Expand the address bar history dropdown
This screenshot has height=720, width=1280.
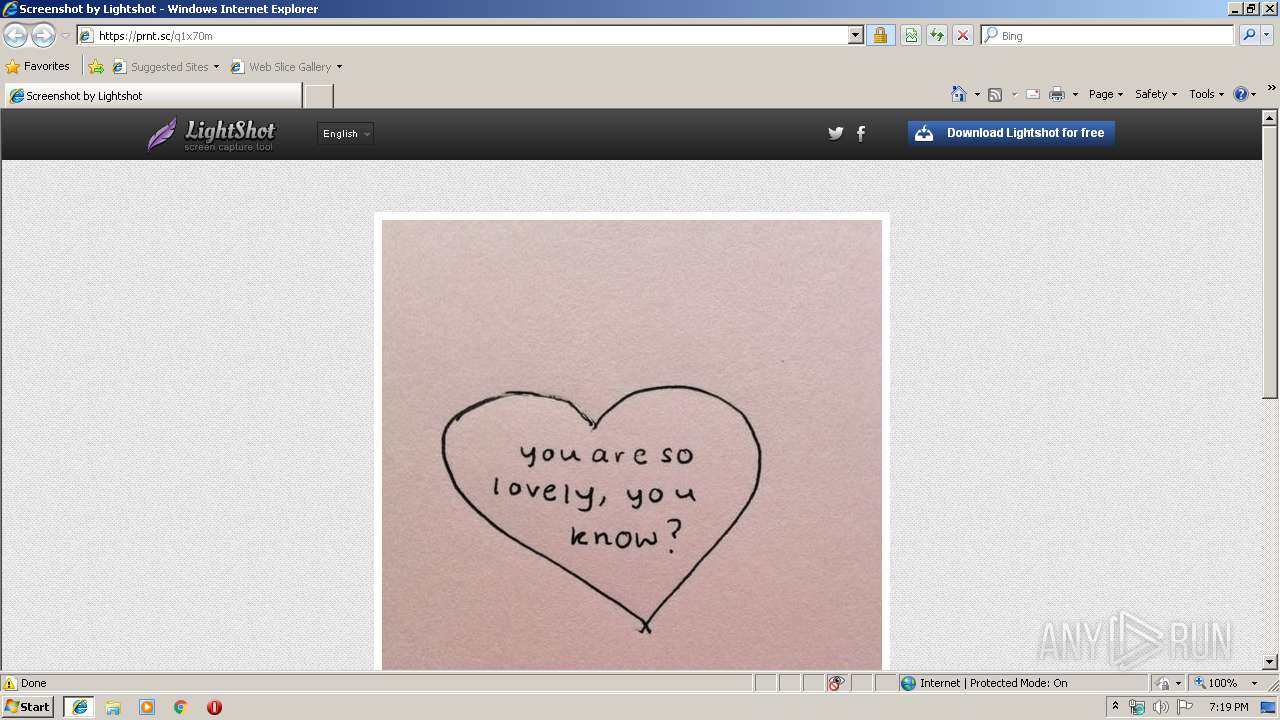(x=855, y=36)
